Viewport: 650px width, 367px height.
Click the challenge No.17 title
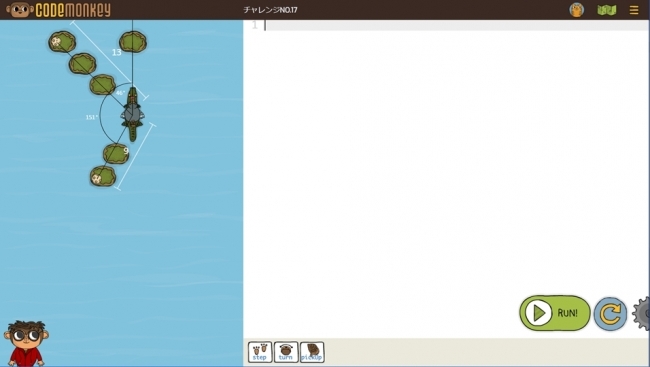(x=270, y=10)
